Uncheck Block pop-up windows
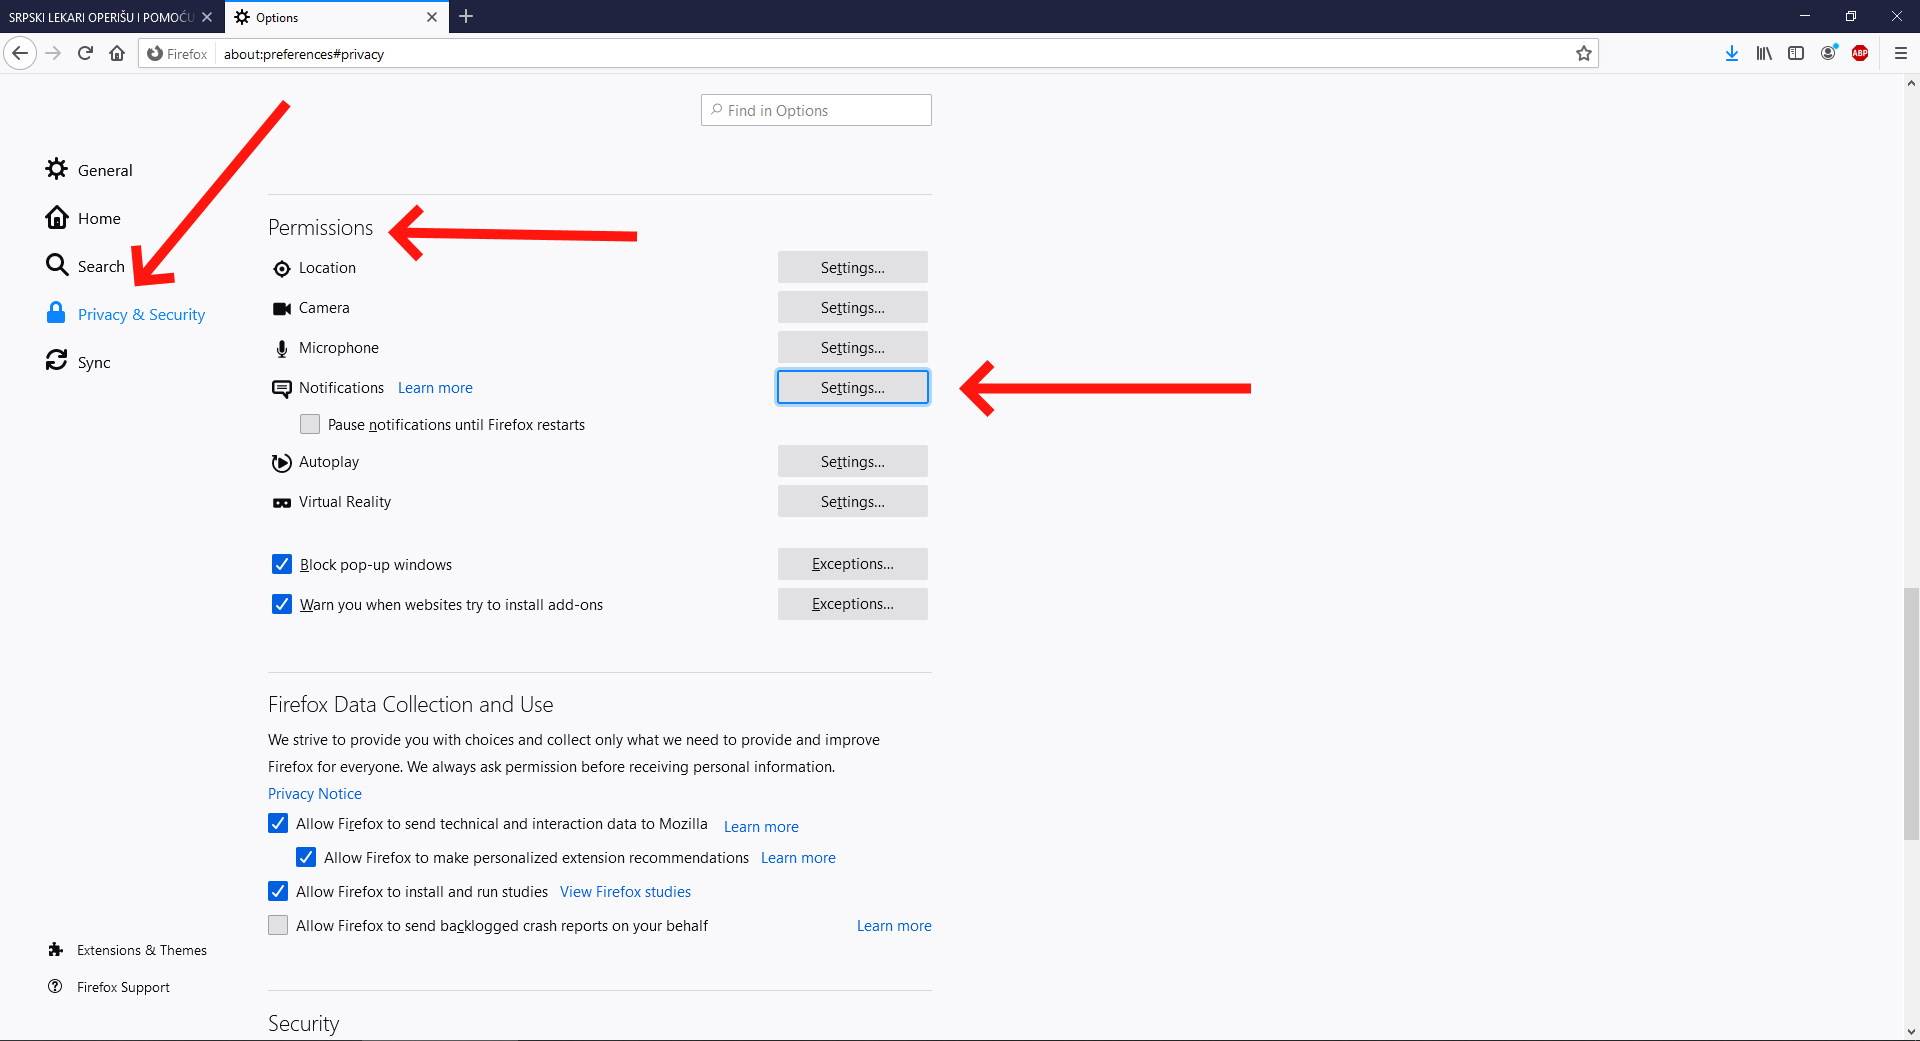 pos(281,564)
